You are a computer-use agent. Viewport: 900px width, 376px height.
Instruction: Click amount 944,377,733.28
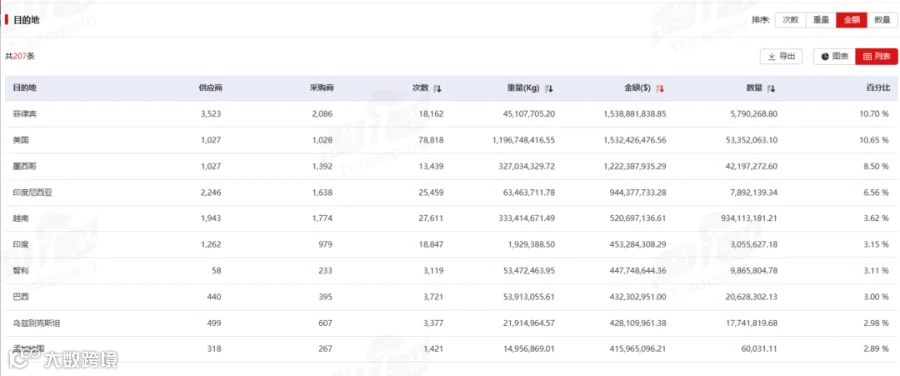point(639,192)
